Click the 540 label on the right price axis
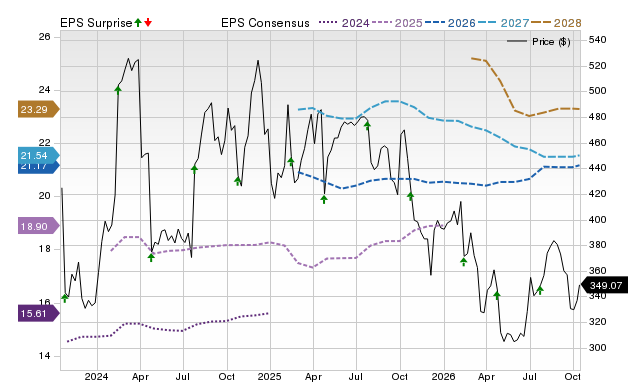 point(598,40)
